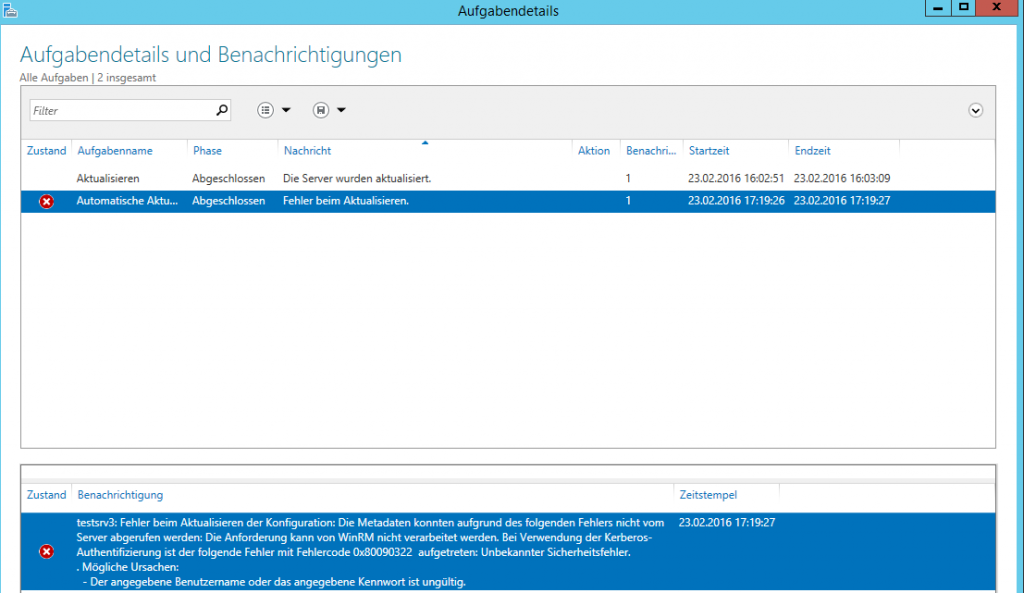Sort tasks by Startzeit column header
Image resolution: width=1024 pixels, height=593 pixels.
coord(709,150)
